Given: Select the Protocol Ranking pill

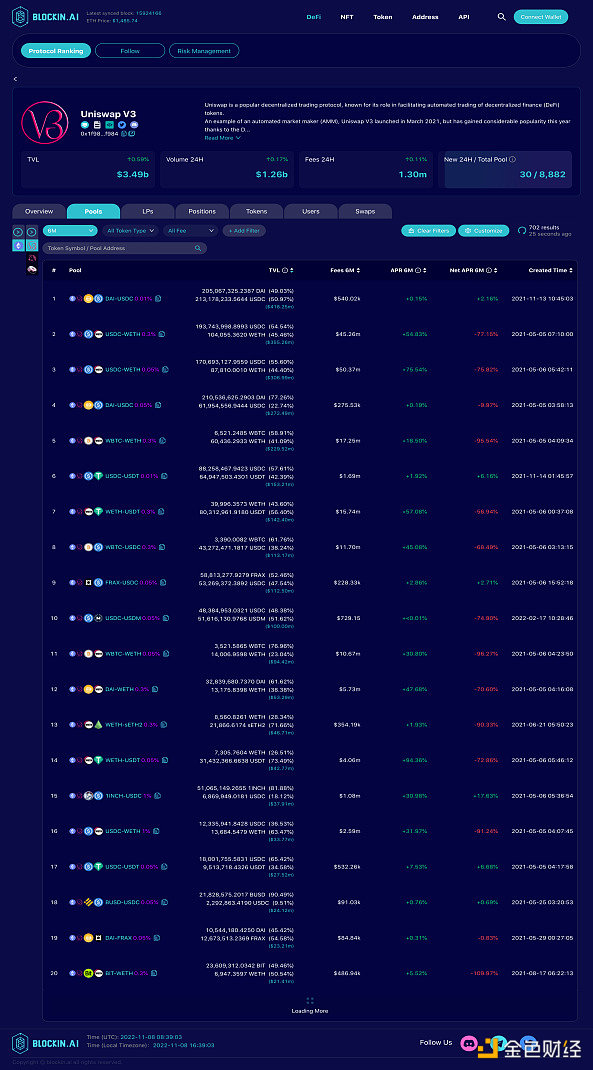Looking at the screenshot, I should [x=56, y=50].
